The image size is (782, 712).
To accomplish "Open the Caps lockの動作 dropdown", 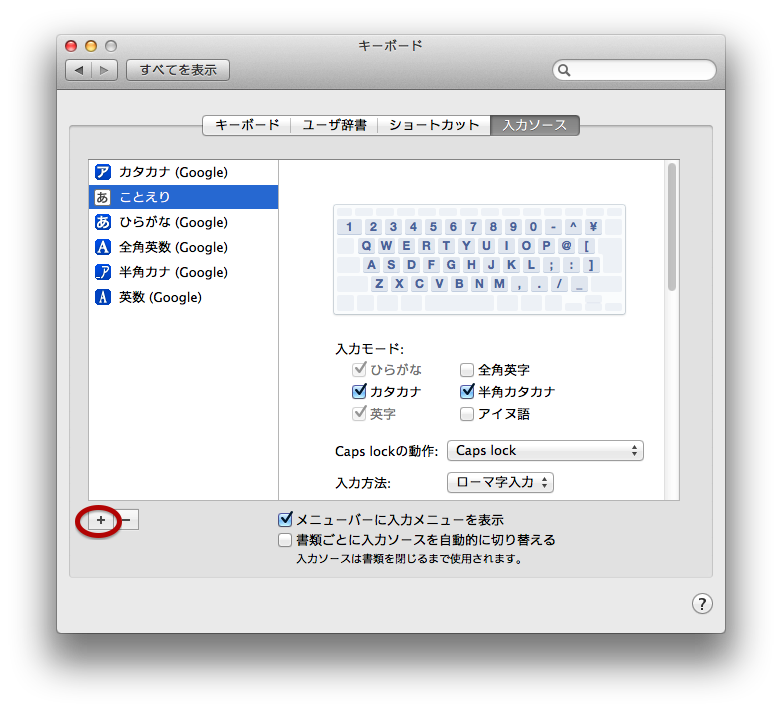I will tap(545, 451).
